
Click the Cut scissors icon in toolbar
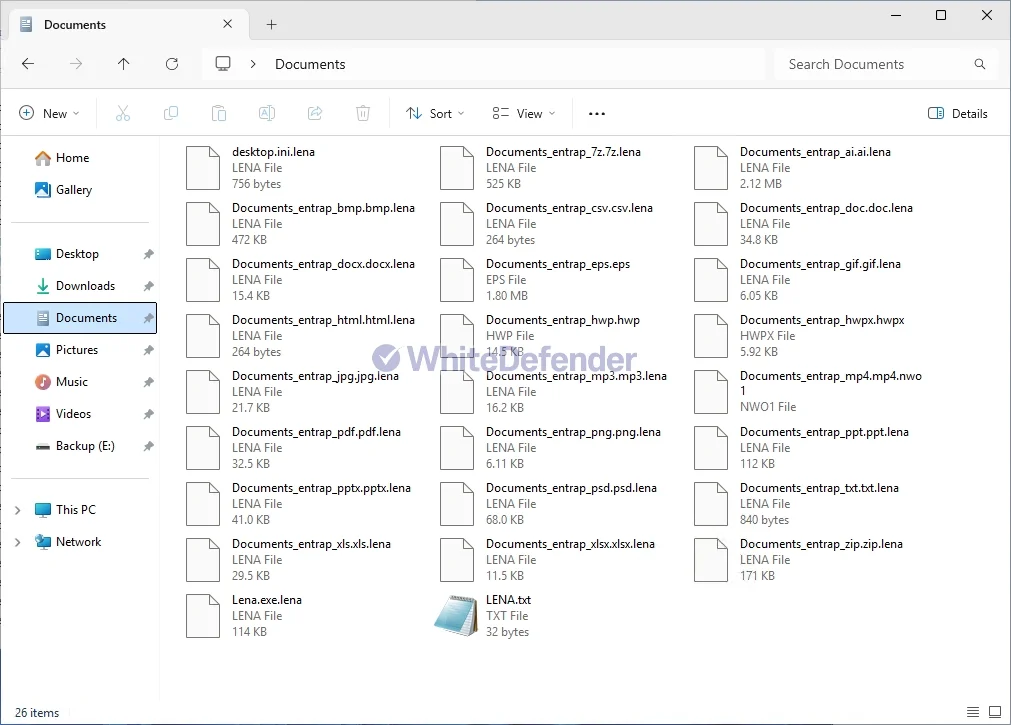[123, 114]
